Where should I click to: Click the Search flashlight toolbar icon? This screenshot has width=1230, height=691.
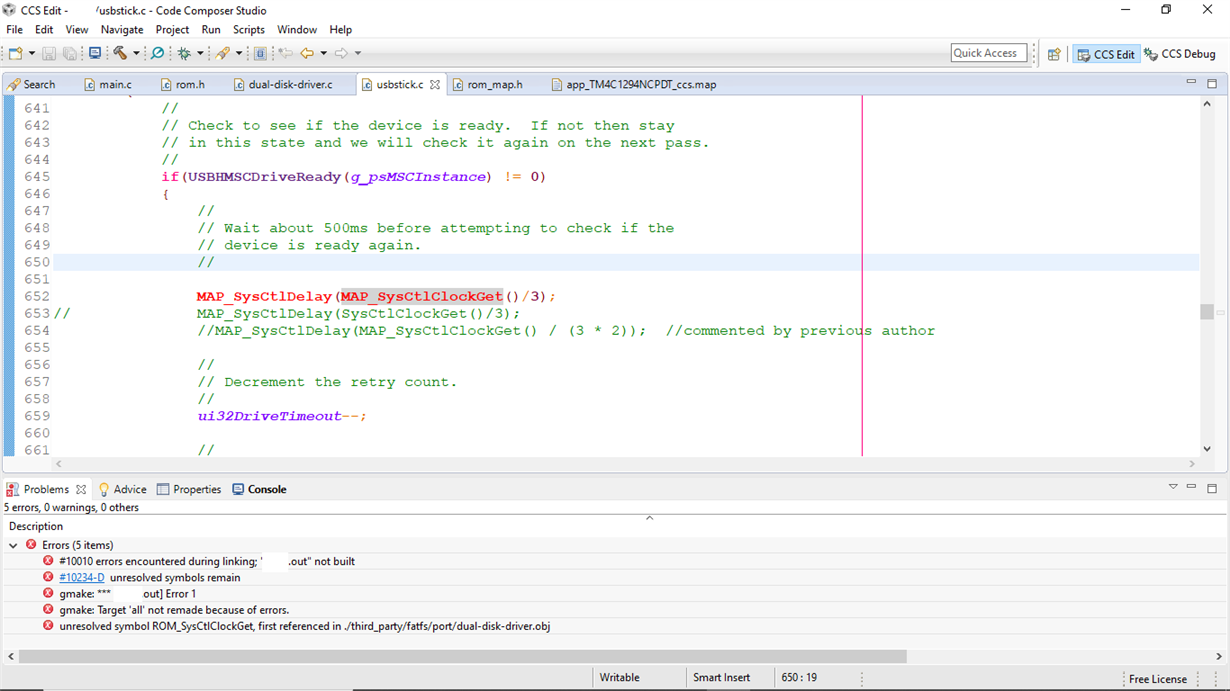(223, 53)
